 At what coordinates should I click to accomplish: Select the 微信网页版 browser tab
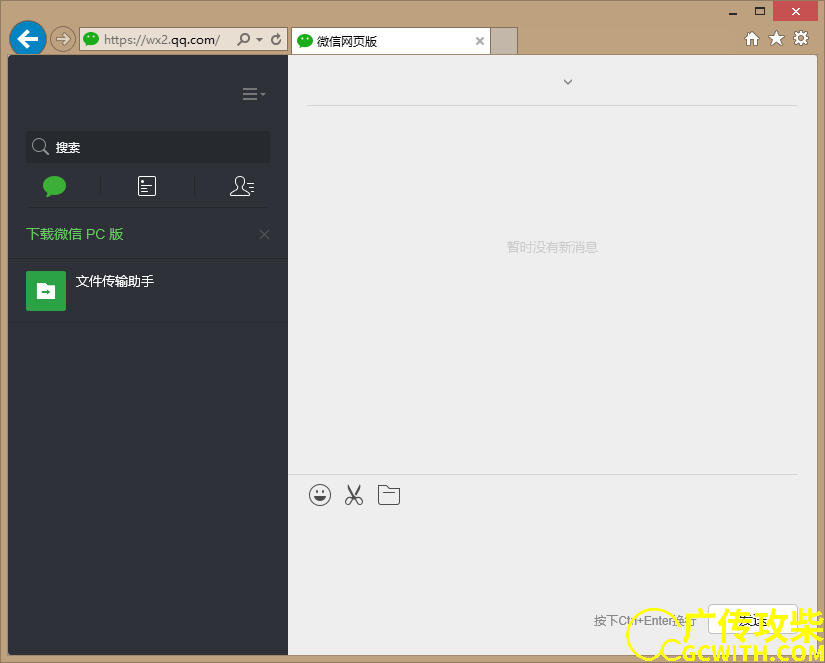click(390, 41)
